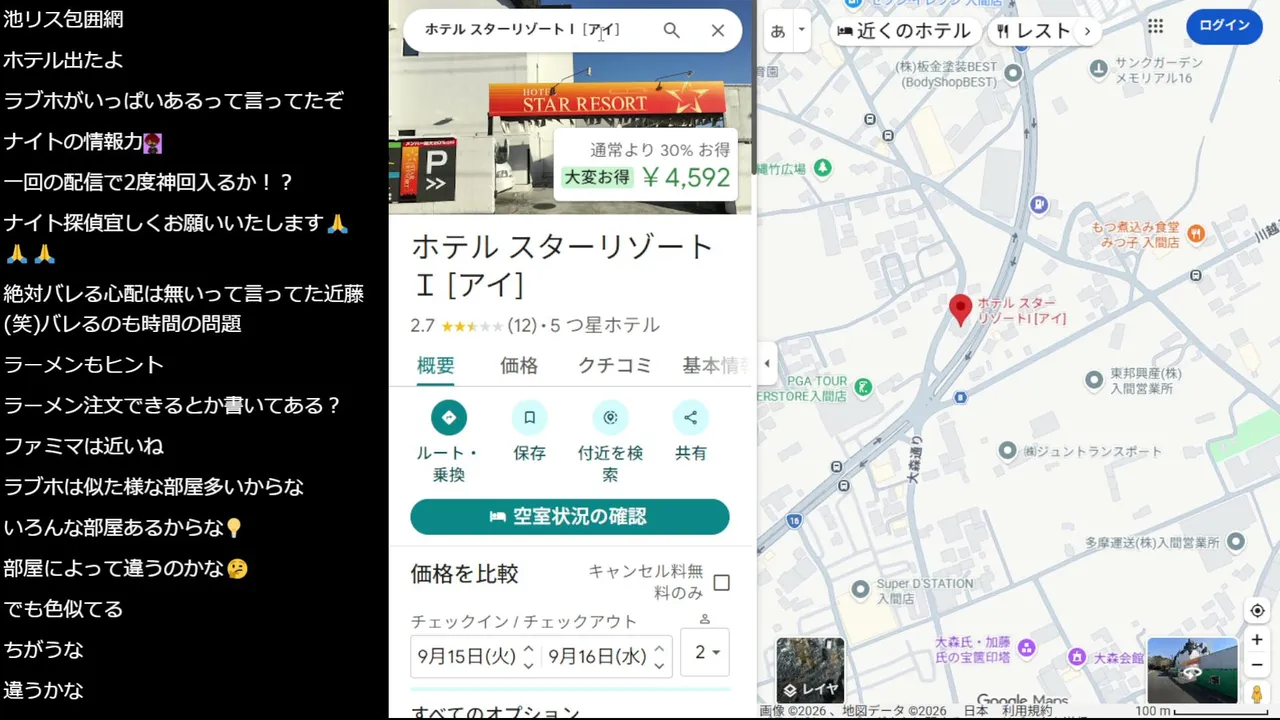The image size is (1280, 720).
Task: Open the レイヤ map layers thumbnail
Action: (811, 670)
